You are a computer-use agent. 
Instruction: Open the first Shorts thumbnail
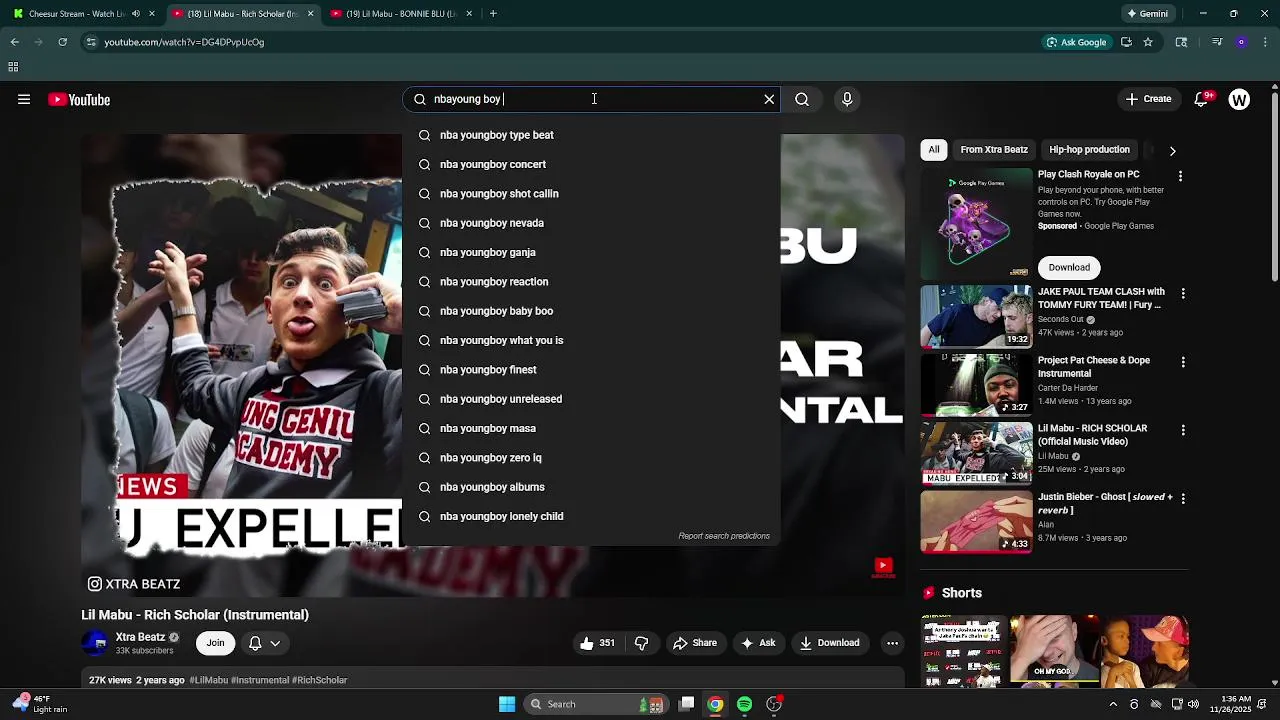pos(962,650)
